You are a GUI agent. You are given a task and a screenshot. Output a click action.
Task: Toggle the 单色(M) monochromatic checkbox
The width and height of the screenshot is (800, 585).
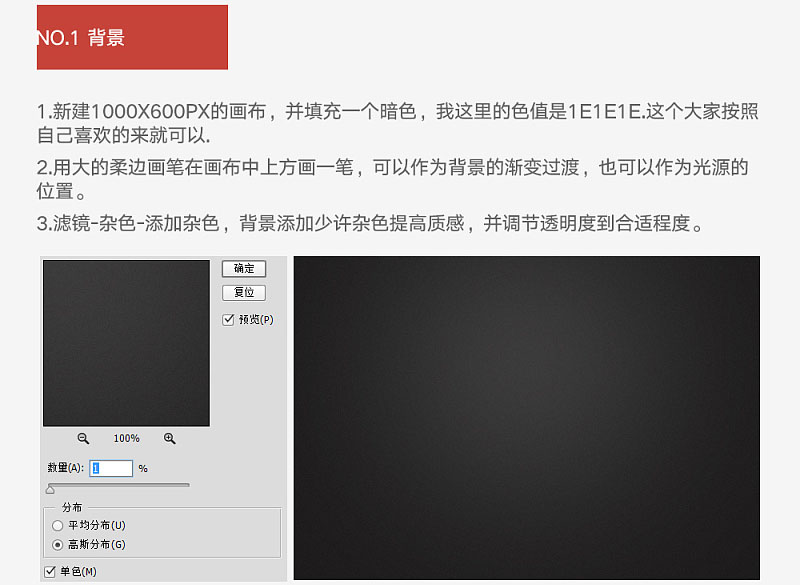point(49,572)
